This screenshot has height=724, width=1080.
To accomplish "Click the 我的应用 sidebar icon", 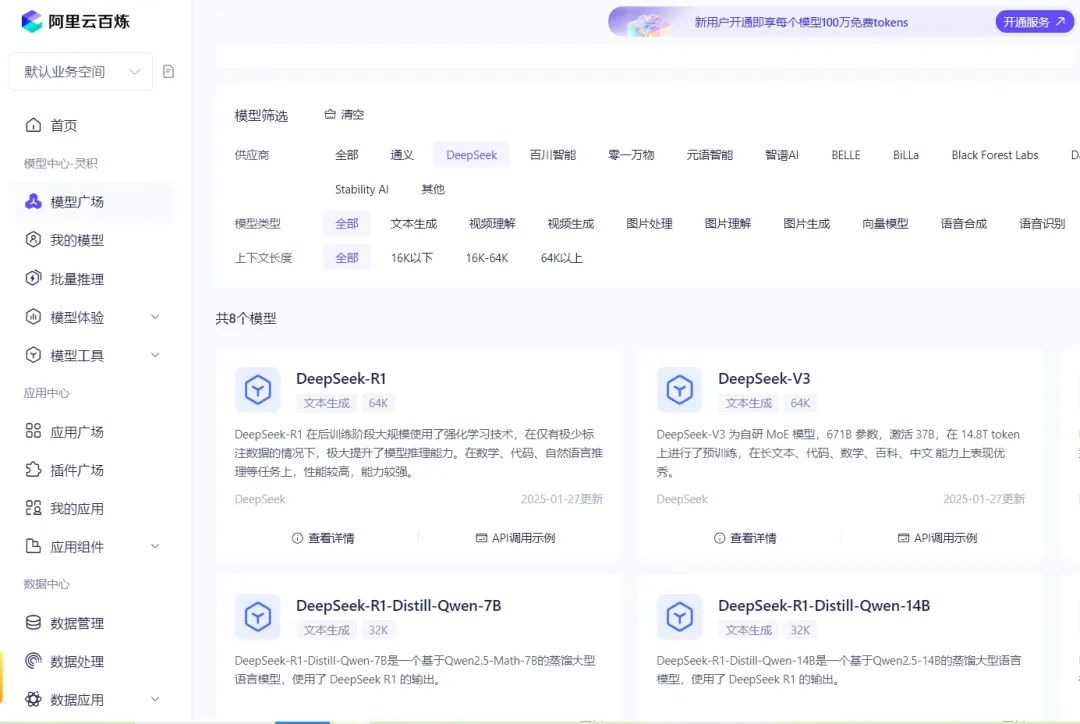I will [x=33, y=508].
